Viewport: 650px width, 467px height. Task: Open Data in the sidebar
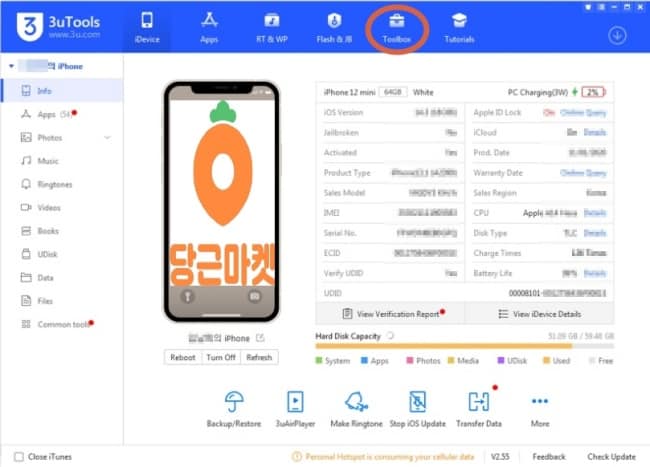click(x=62, y=277)
